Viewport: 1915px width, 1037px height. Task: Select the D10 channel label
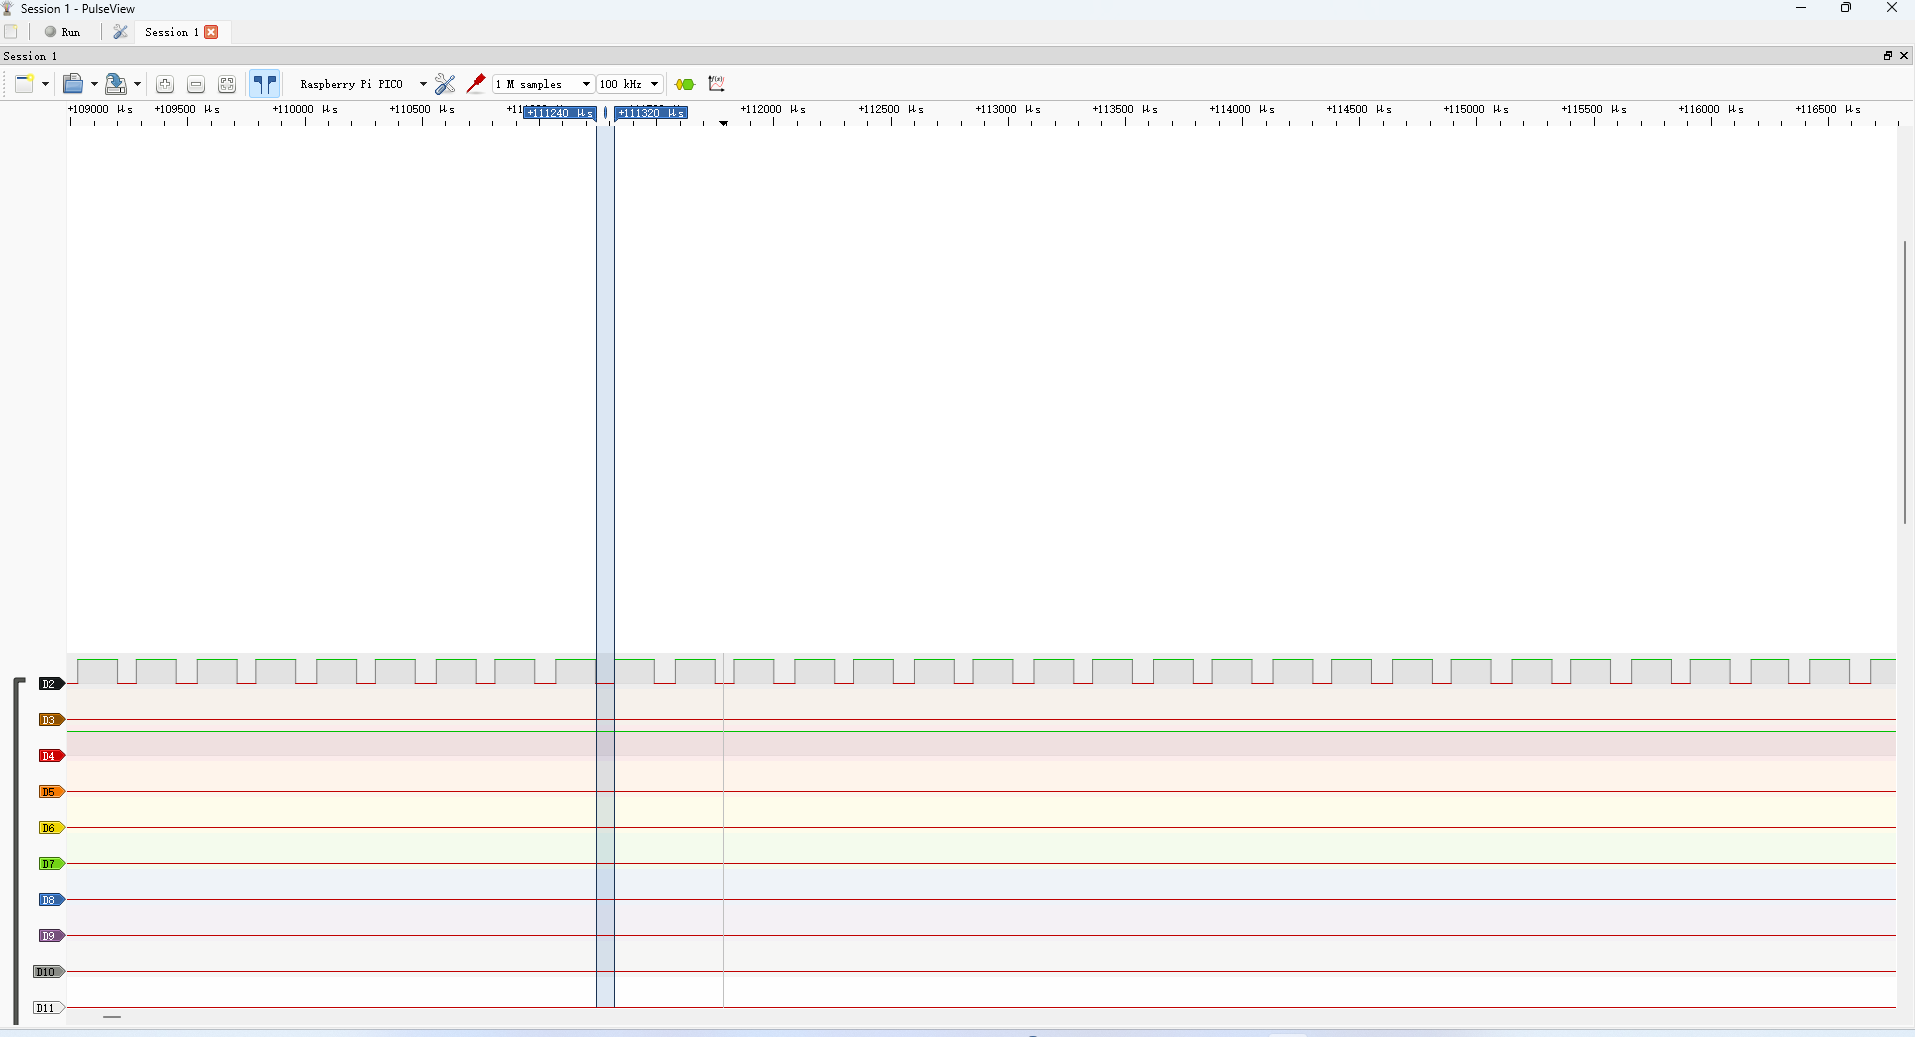pos(48,972)
